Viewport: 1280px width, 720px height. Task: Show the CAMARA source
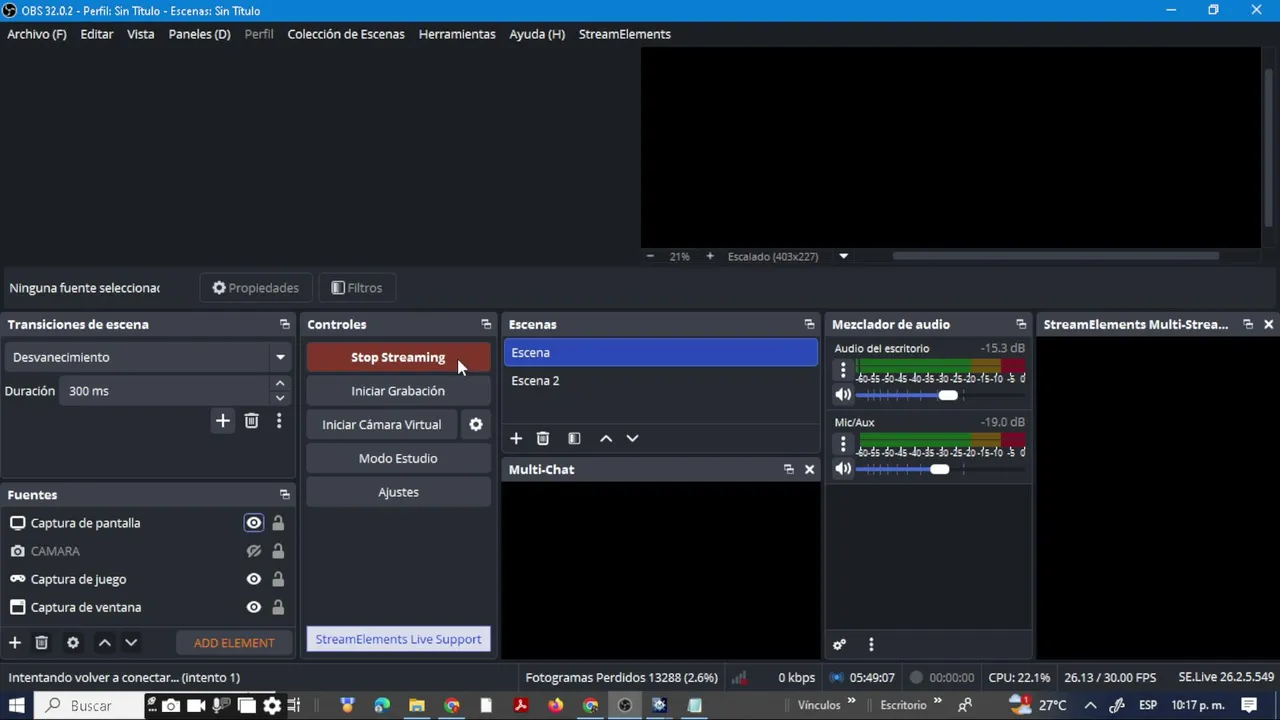tap(254, 551)
